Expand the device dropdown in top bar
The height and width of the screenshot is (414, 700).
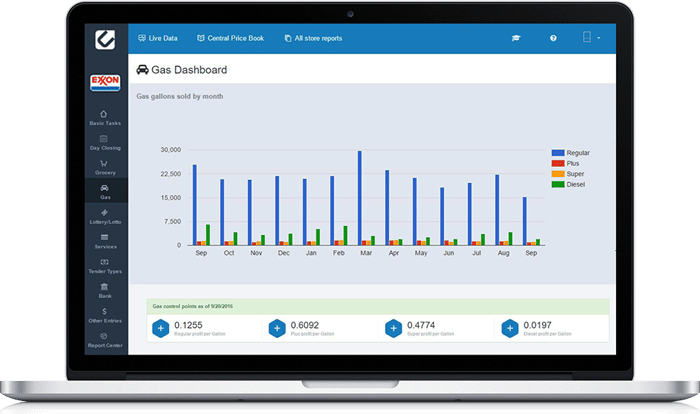(590, 38)
